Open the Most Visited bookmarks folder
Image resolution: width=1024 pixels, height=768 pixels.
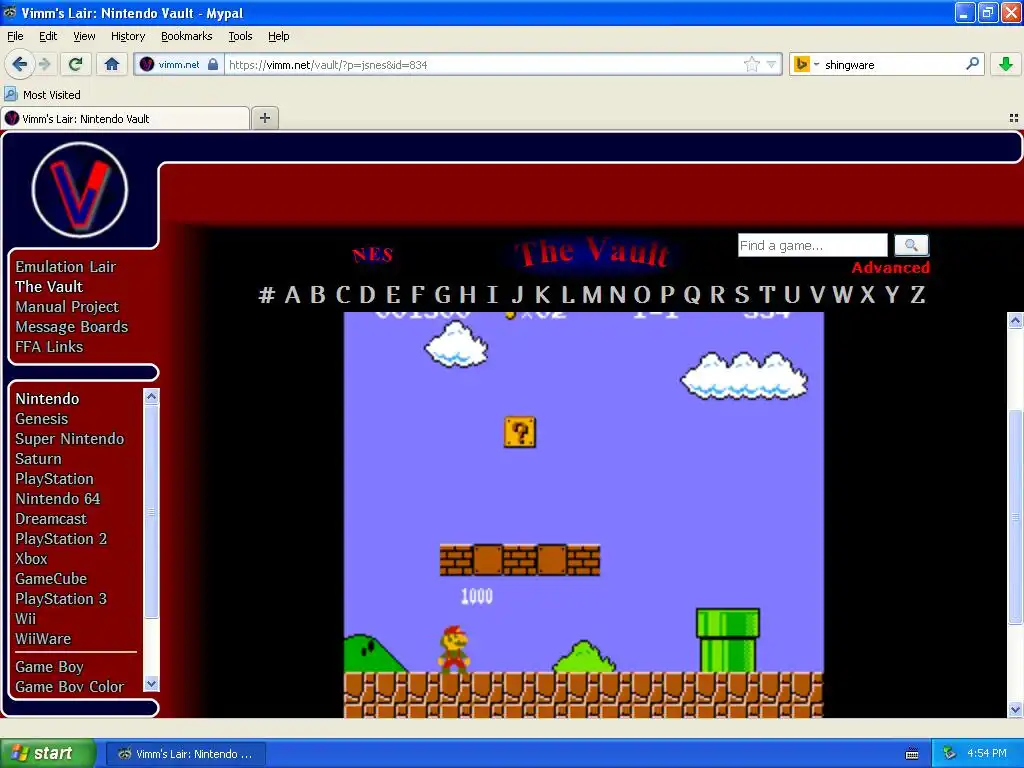coord(42,95)
